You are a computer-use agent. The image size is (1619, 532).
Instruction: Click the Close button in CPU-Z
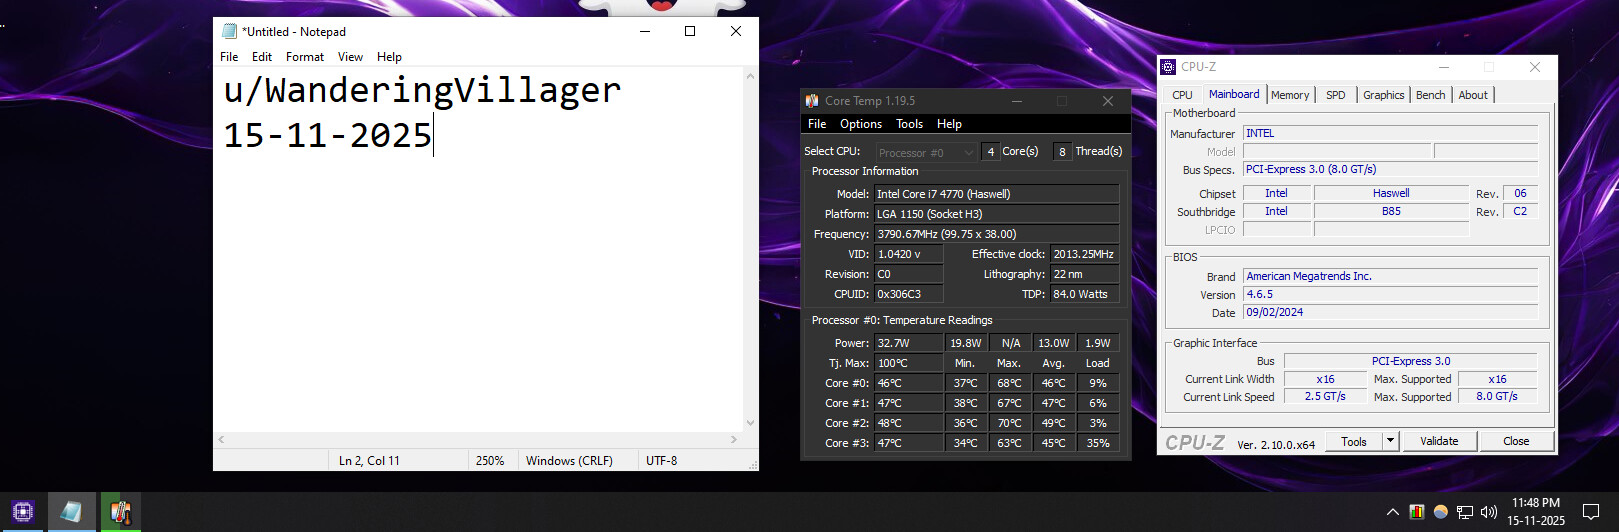[1516, 441]
